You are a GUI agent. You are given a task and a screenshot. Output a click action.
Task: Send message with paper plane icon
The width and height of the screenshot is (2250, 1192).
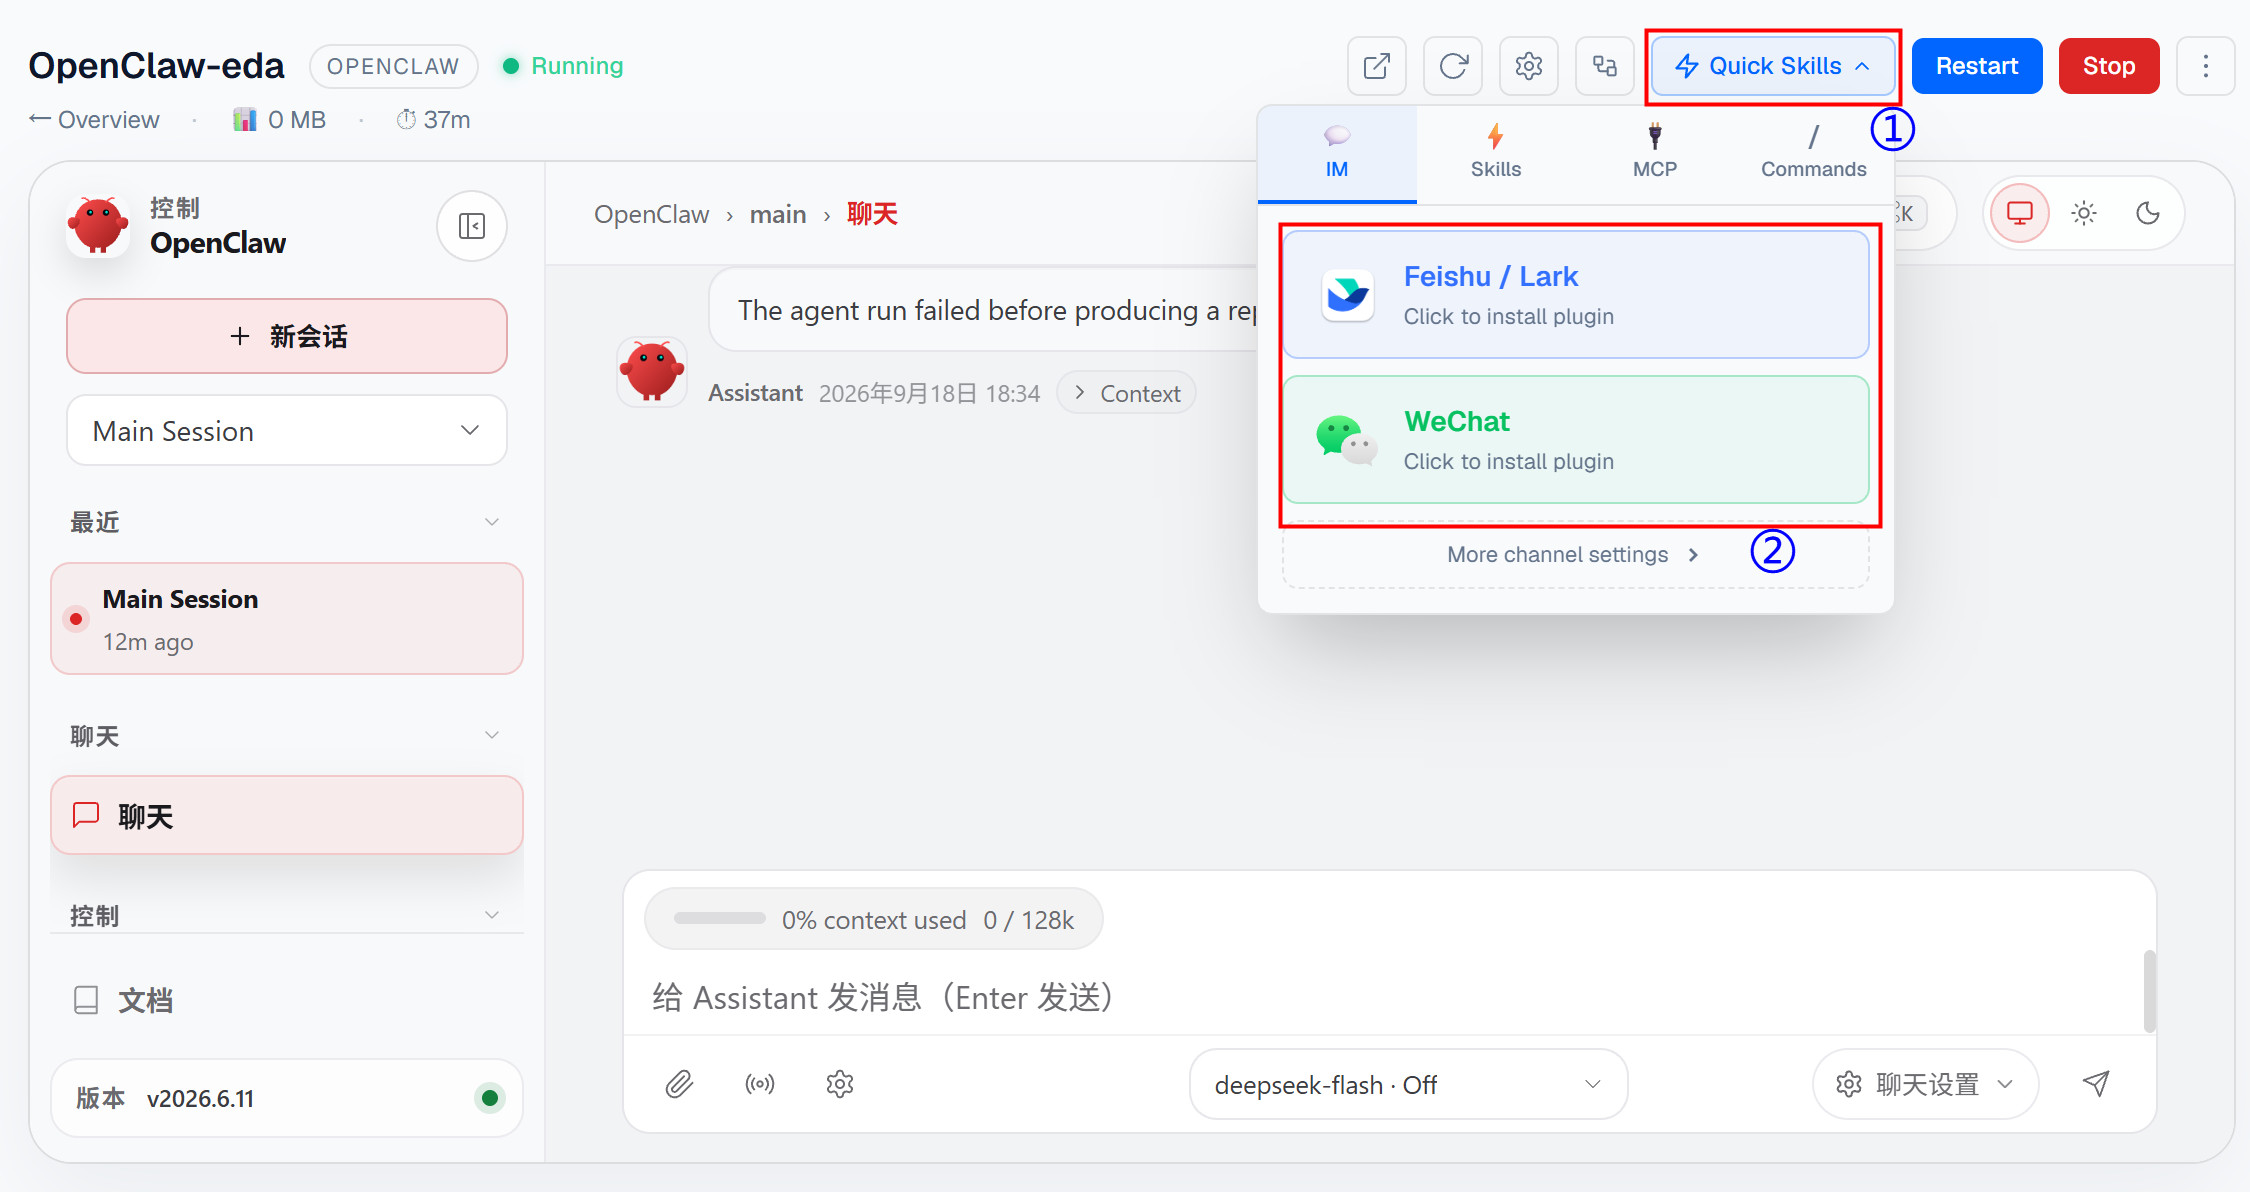2096,1084
